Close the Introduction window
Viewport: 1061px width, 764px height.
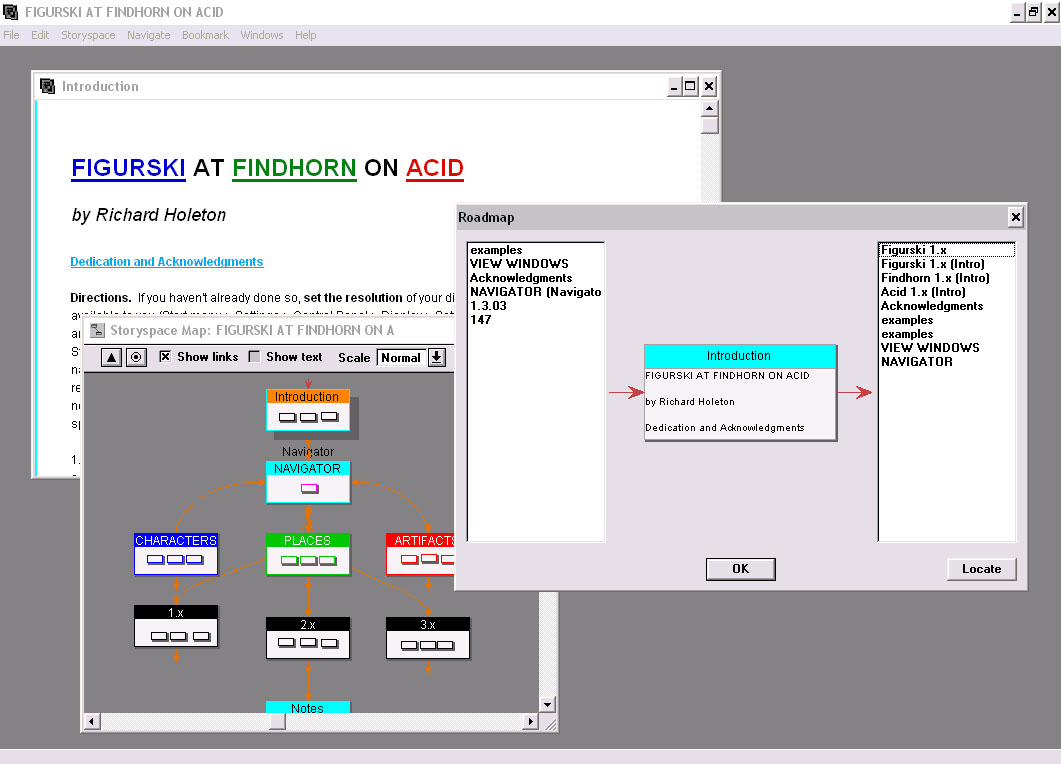(x=708, y=86)
